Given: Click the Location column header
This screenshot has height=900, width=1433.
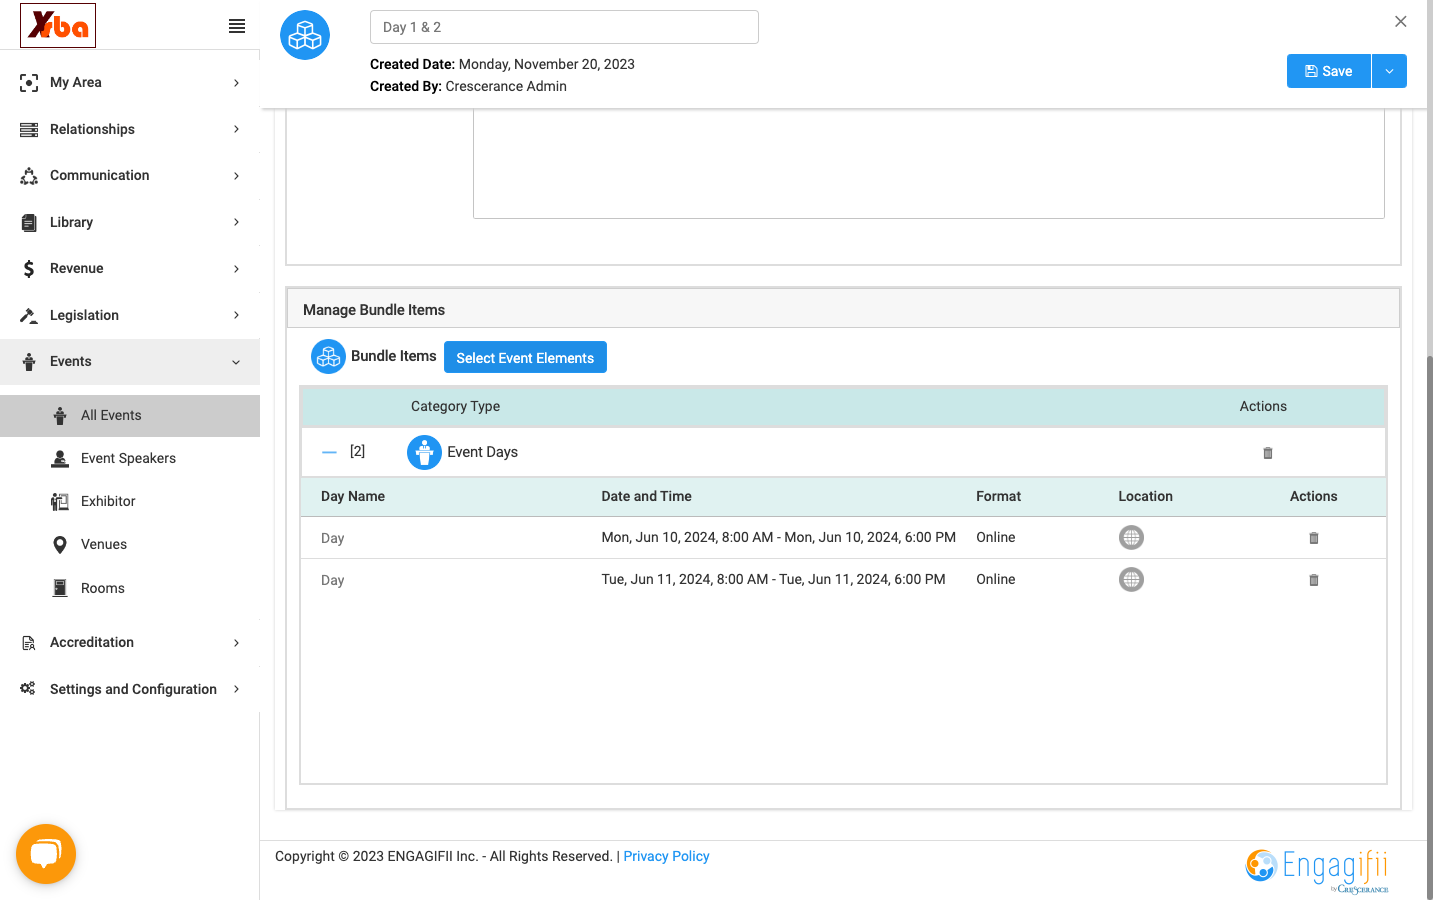Looking at the screenshot, I should [1146, 496].
